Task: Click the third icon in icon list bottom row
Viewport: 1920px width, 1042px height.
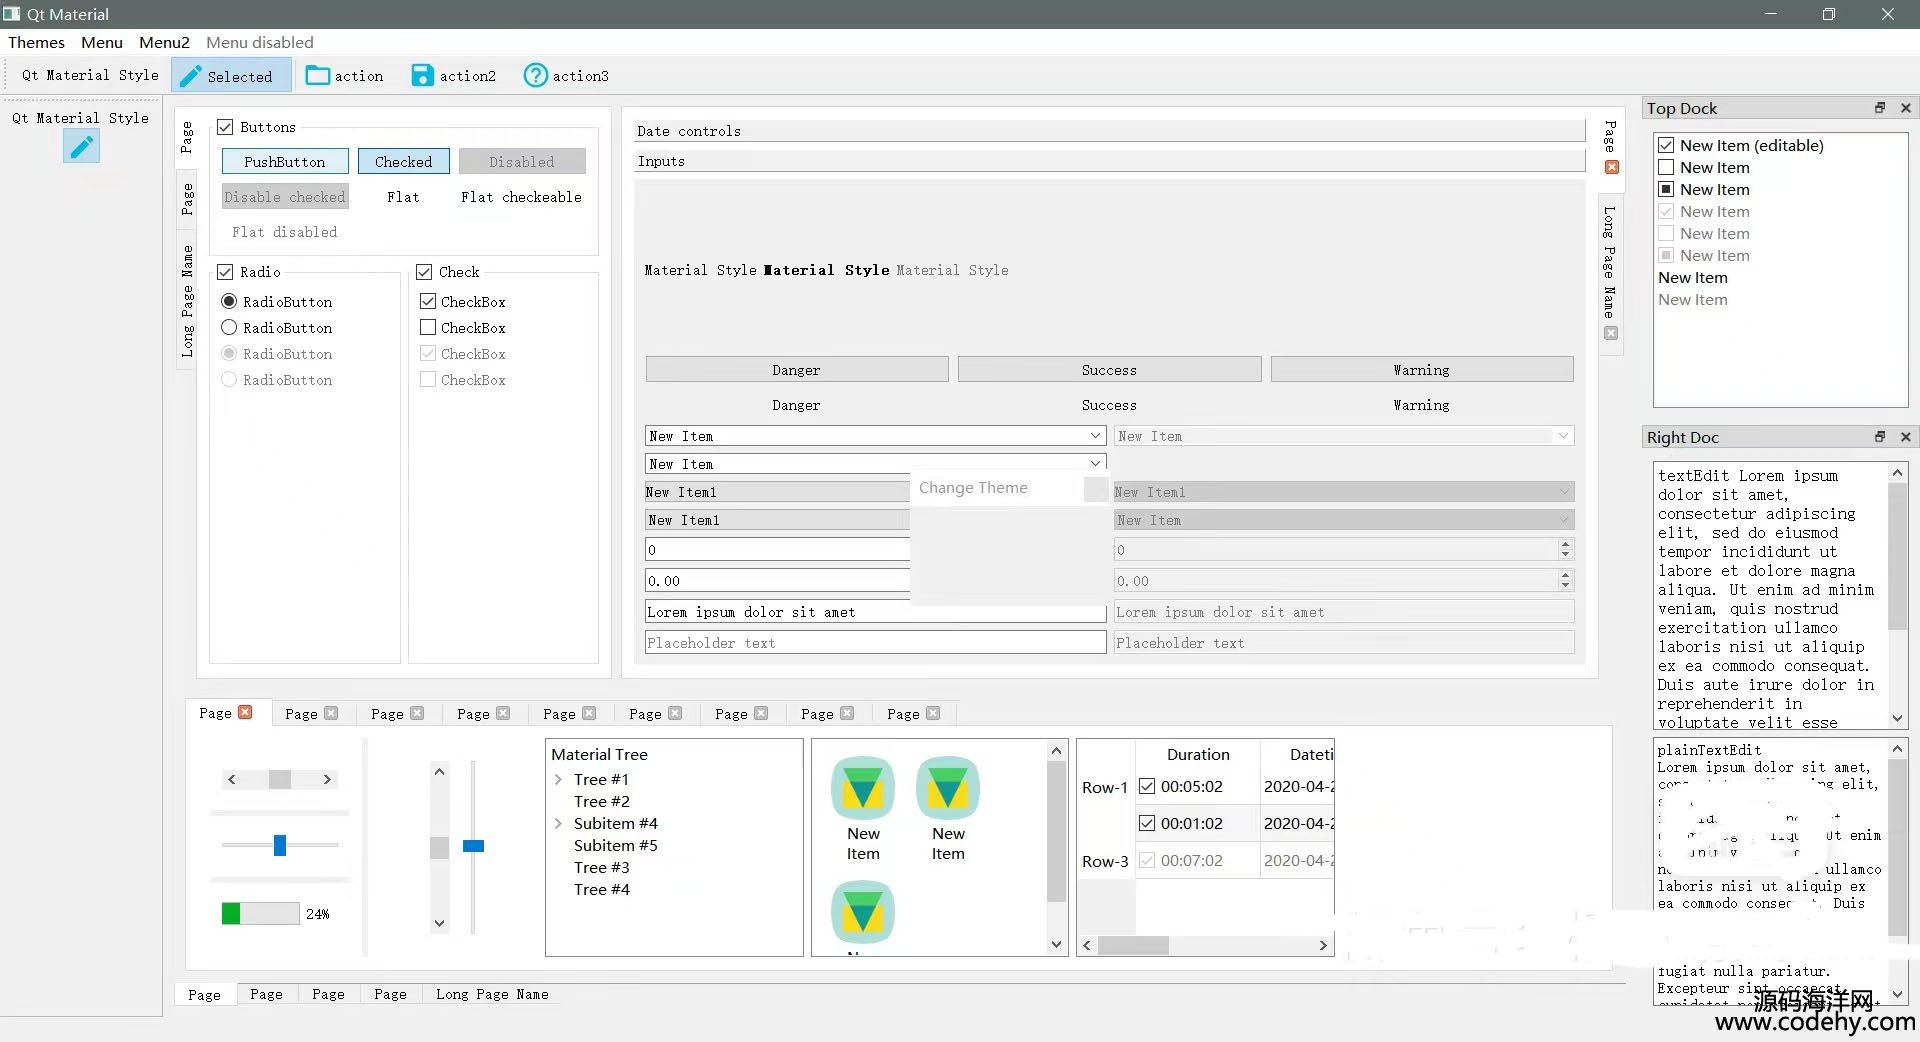Action: (863, 912)
